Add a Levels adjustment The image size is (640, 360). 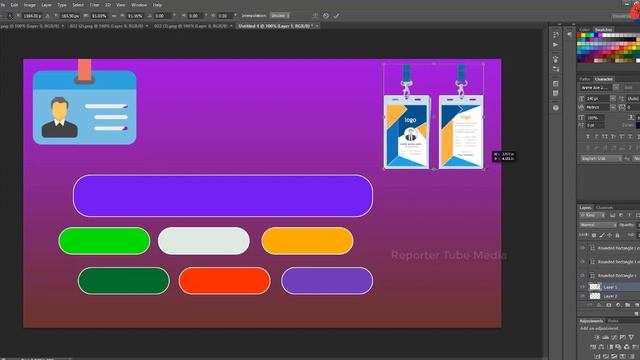click(x=606, y=338)
